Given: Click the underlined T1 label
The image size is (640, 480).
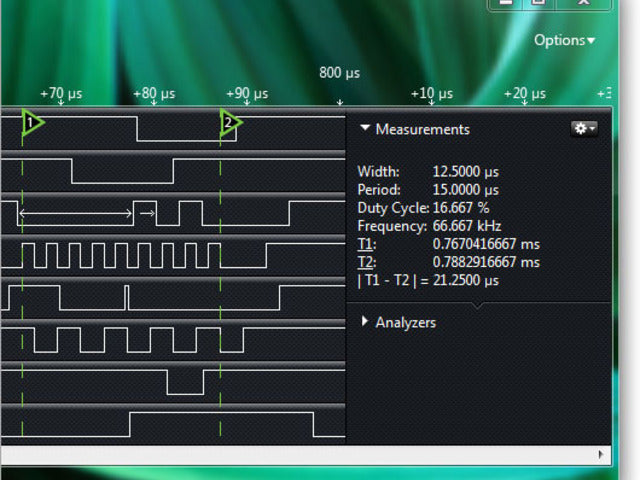Looking at the screenshot, I should 365,243.
